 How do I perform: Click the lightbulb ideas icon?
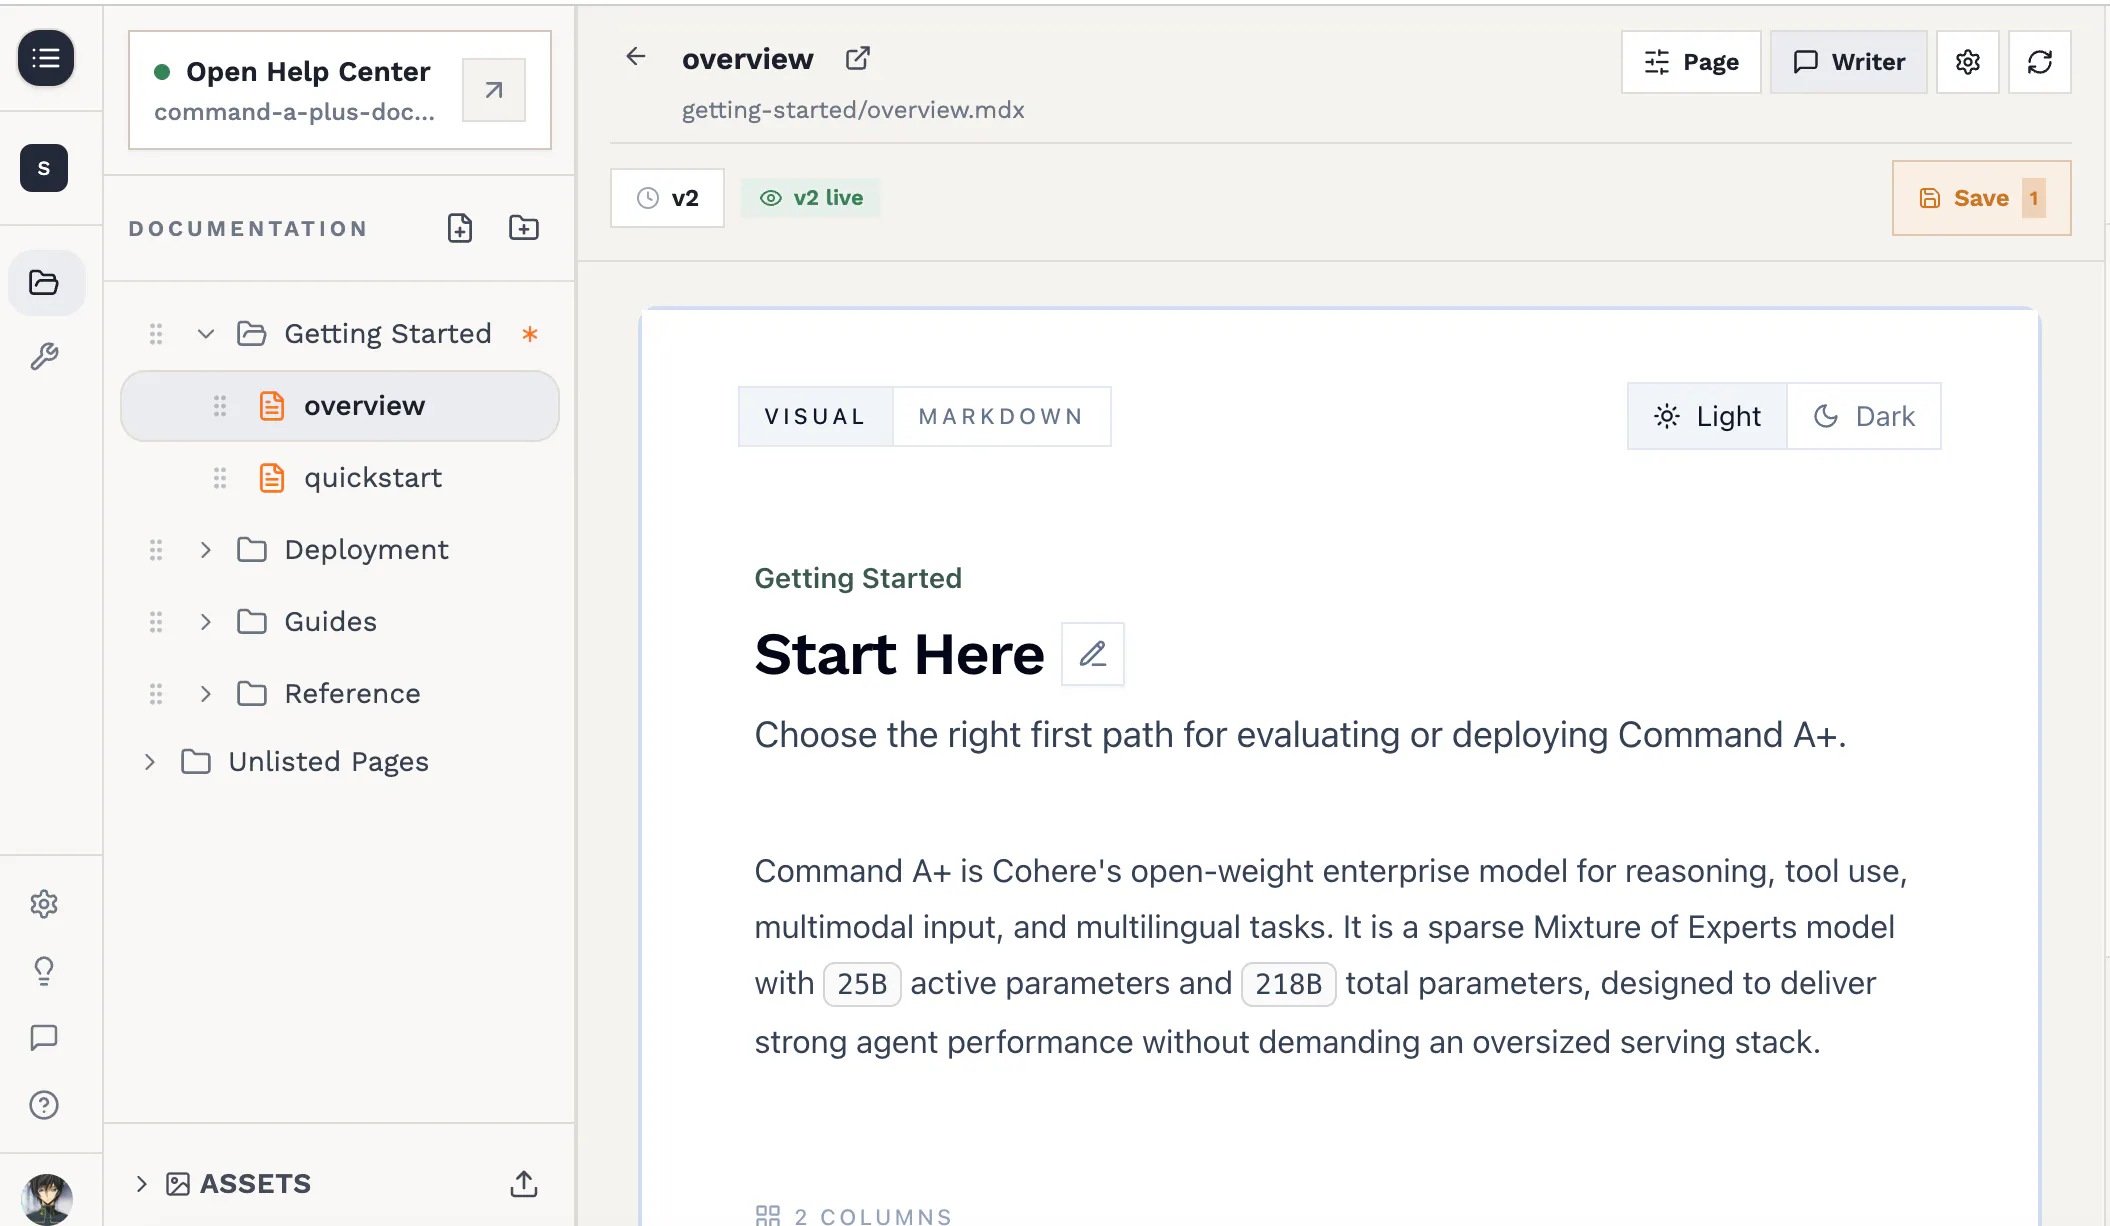(44, 971)
